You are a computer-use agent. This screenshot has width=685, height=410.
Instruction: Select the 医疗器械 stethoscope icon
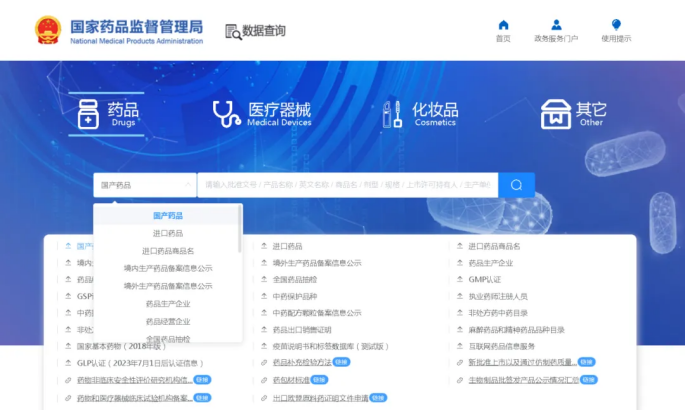coord(227,114)
